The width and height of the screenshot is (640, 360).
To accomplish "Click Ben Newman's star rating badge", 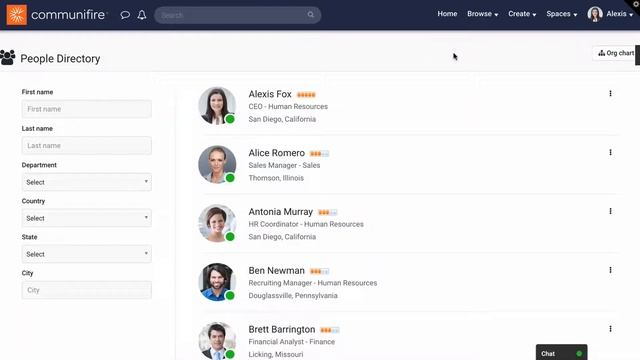I will [319, 271].
